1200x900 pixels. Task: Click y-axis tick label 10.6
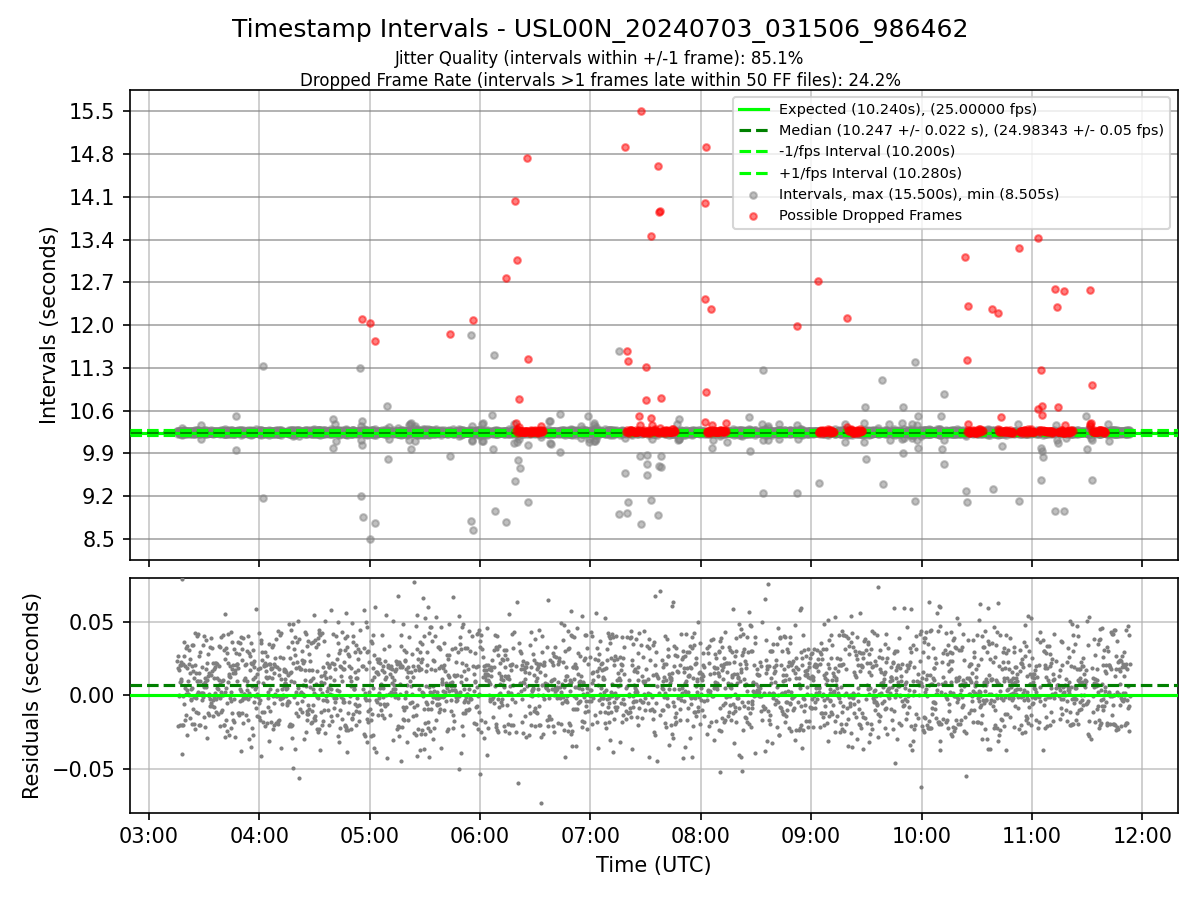click(x=92, y=411)
